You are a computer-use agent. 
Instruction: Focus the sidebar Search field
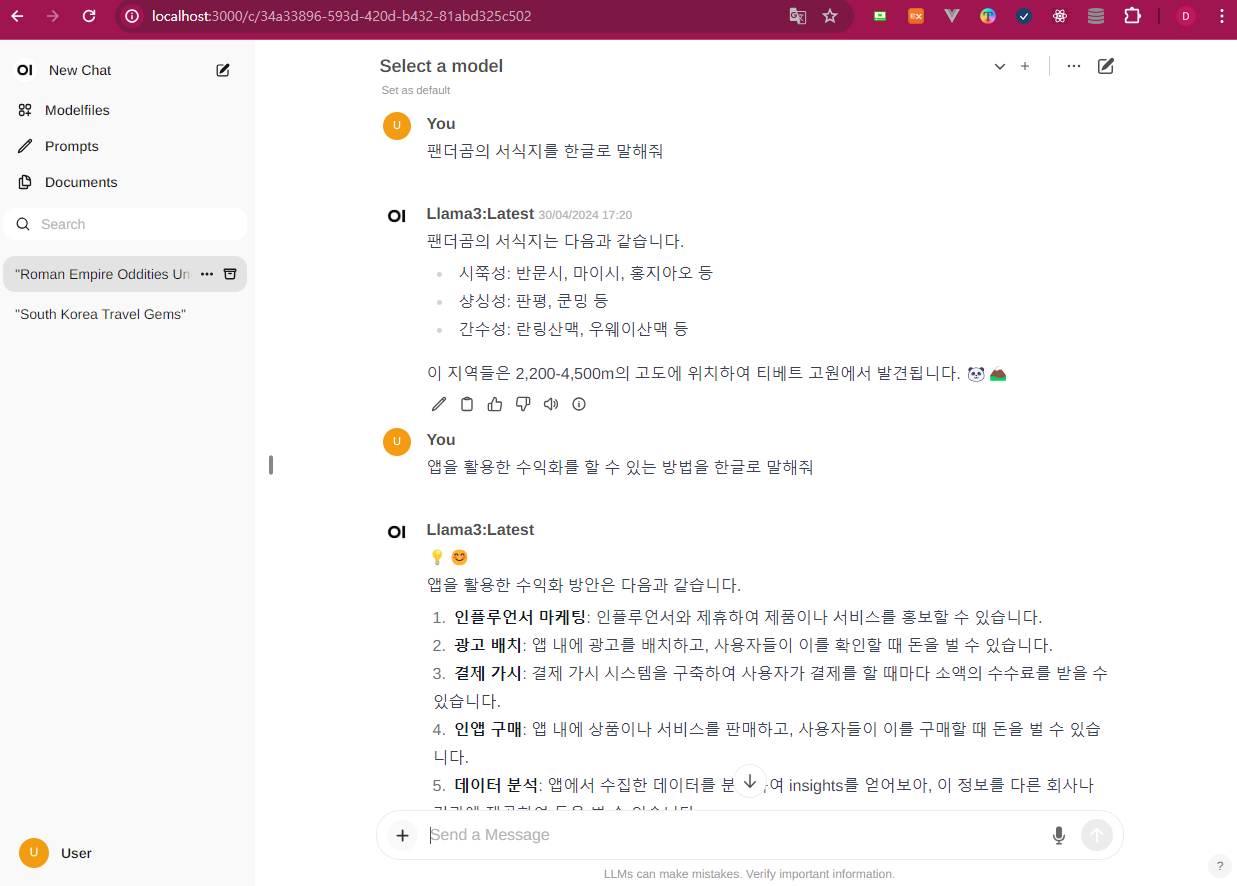coord(125,224)
